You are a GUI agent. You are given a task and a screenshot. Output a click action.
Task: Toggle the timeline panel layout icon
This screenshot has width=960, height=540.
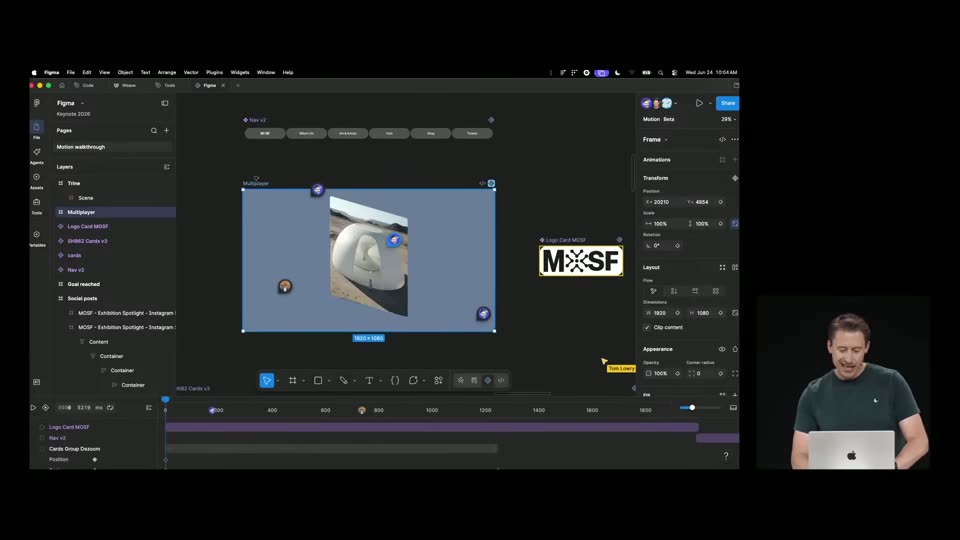[x=733, y=408]
